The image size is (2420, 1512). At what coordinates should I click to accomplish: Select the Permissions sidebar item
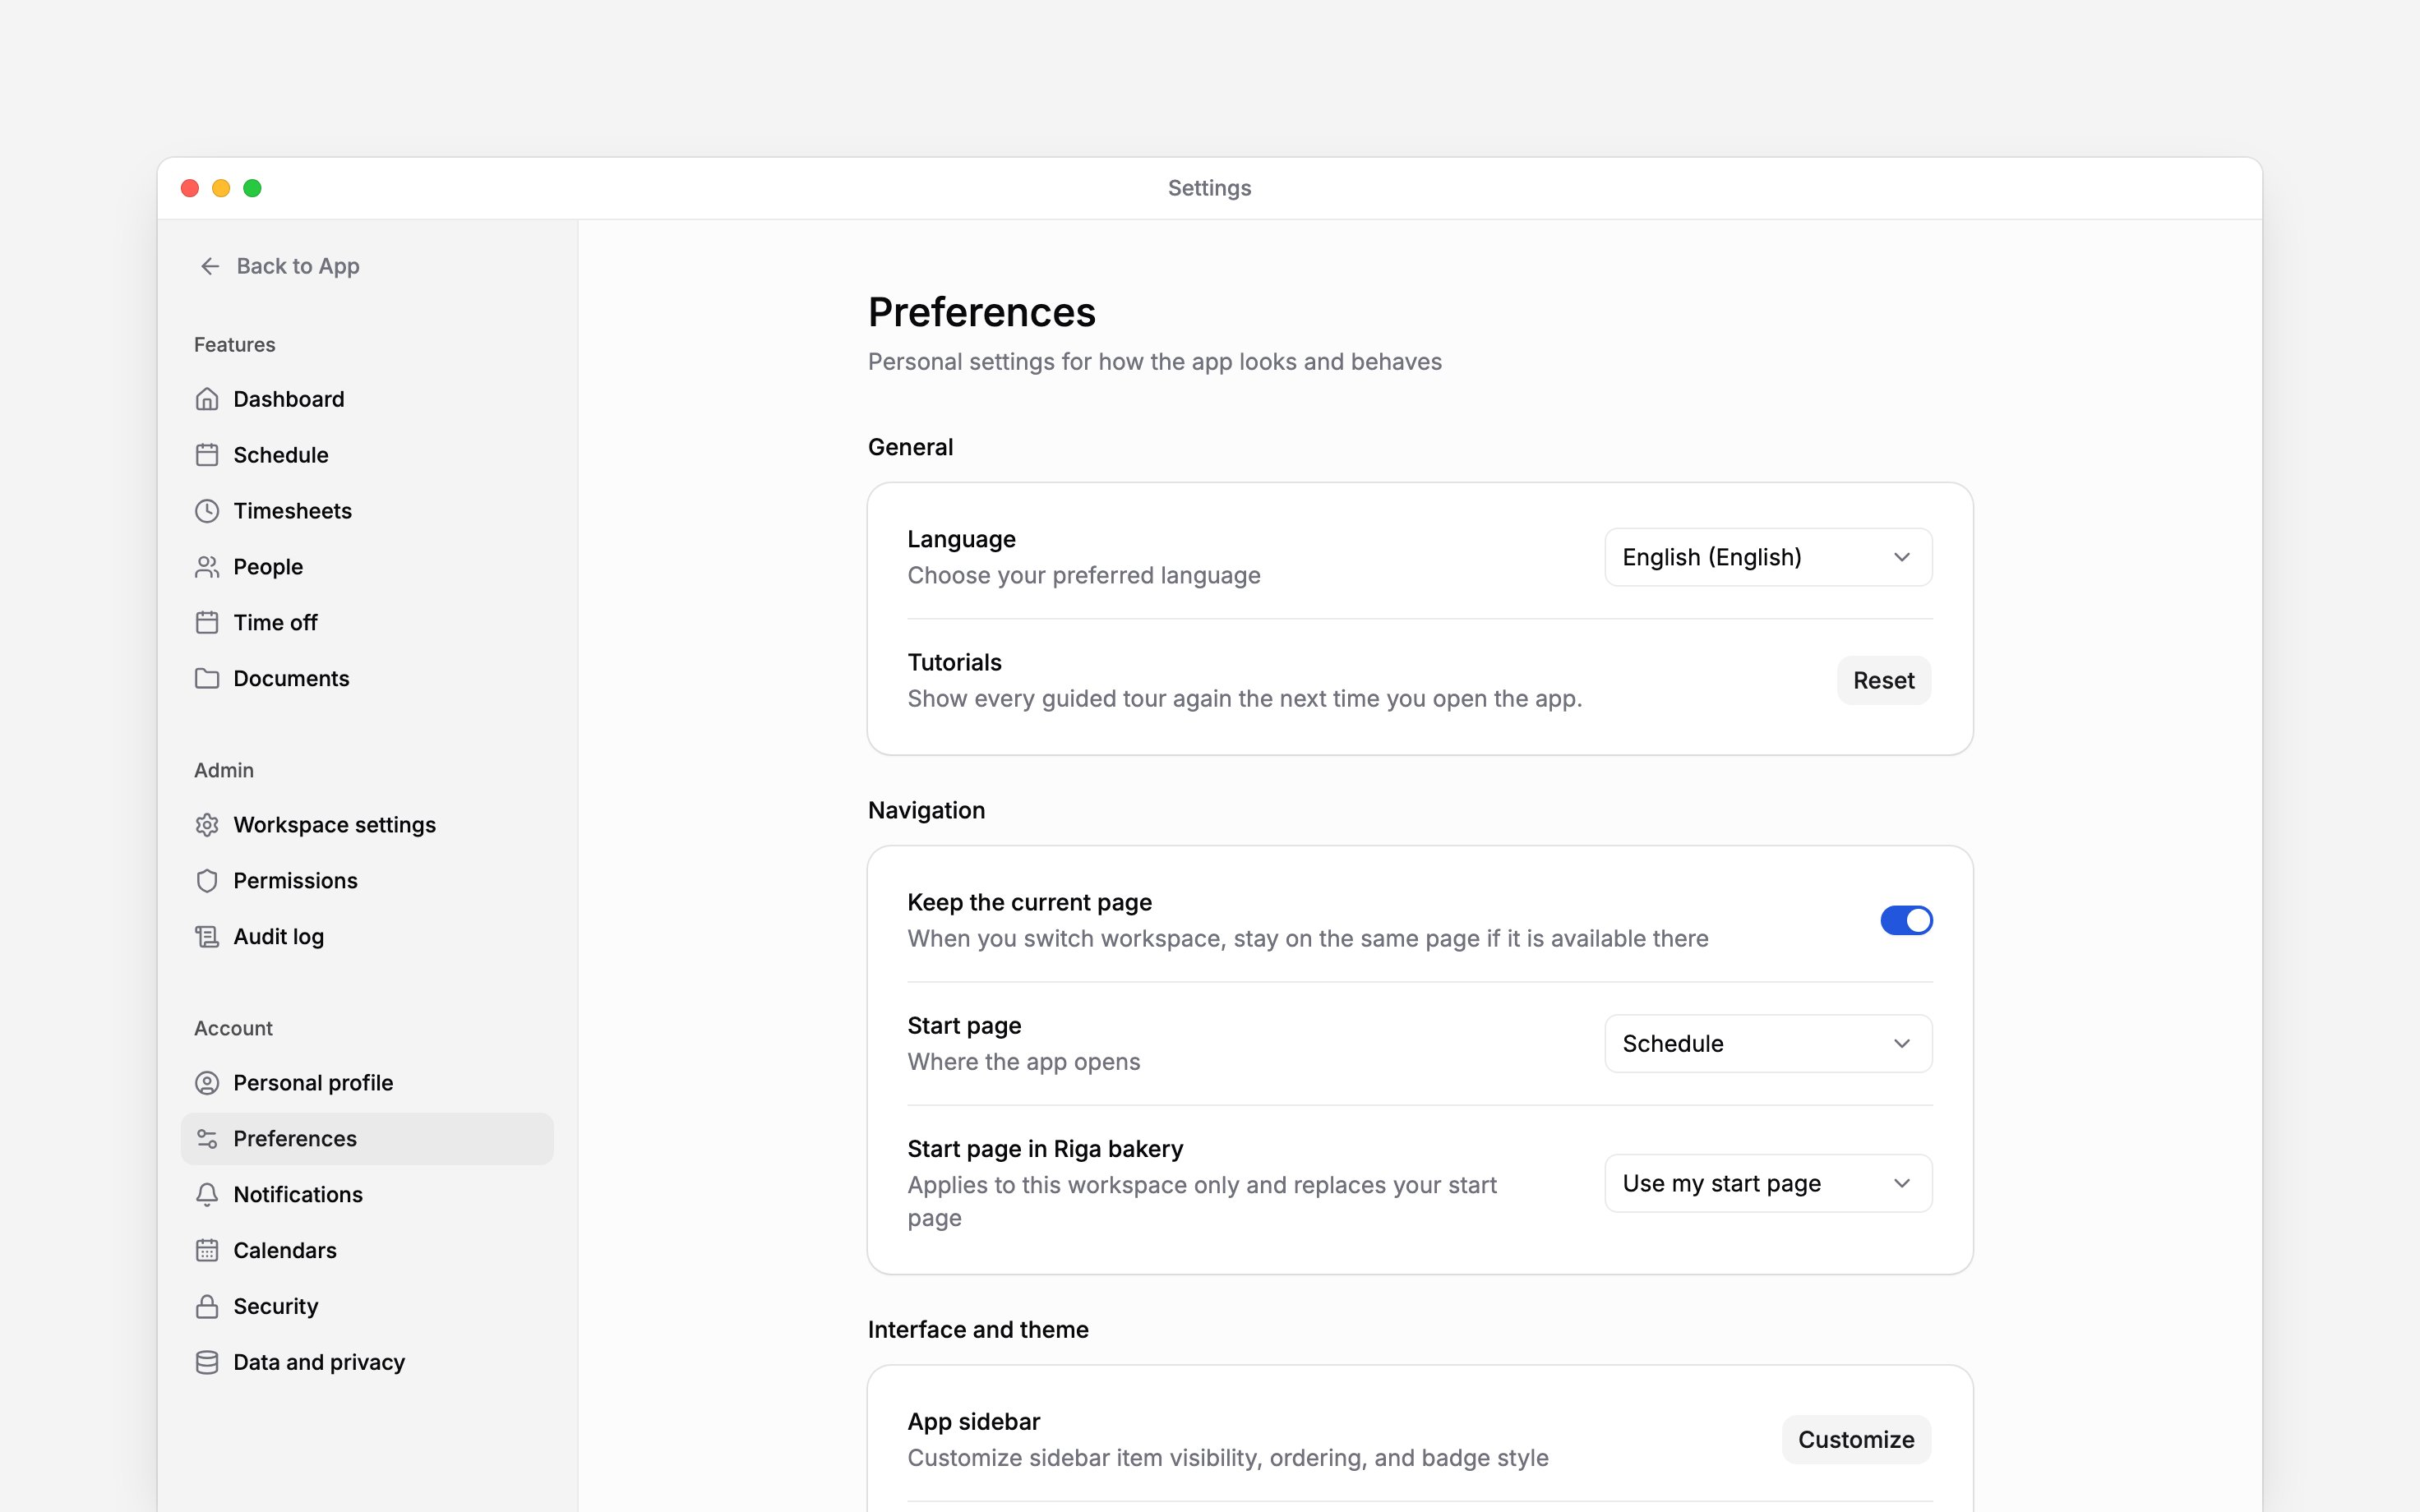[x=367, y=881]
